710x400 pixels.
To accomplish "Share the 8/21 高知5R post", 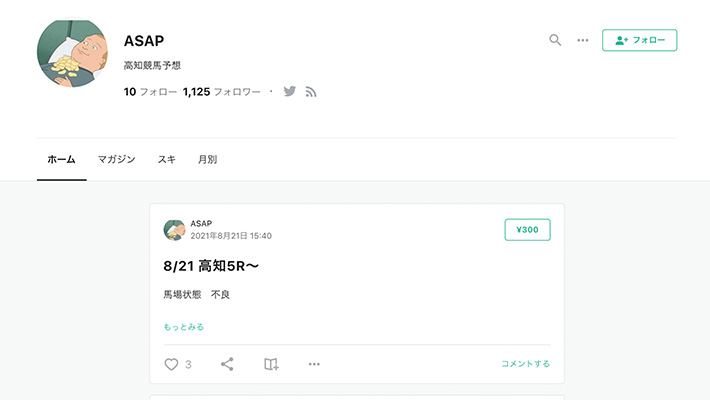I will [x=227, y=364].
